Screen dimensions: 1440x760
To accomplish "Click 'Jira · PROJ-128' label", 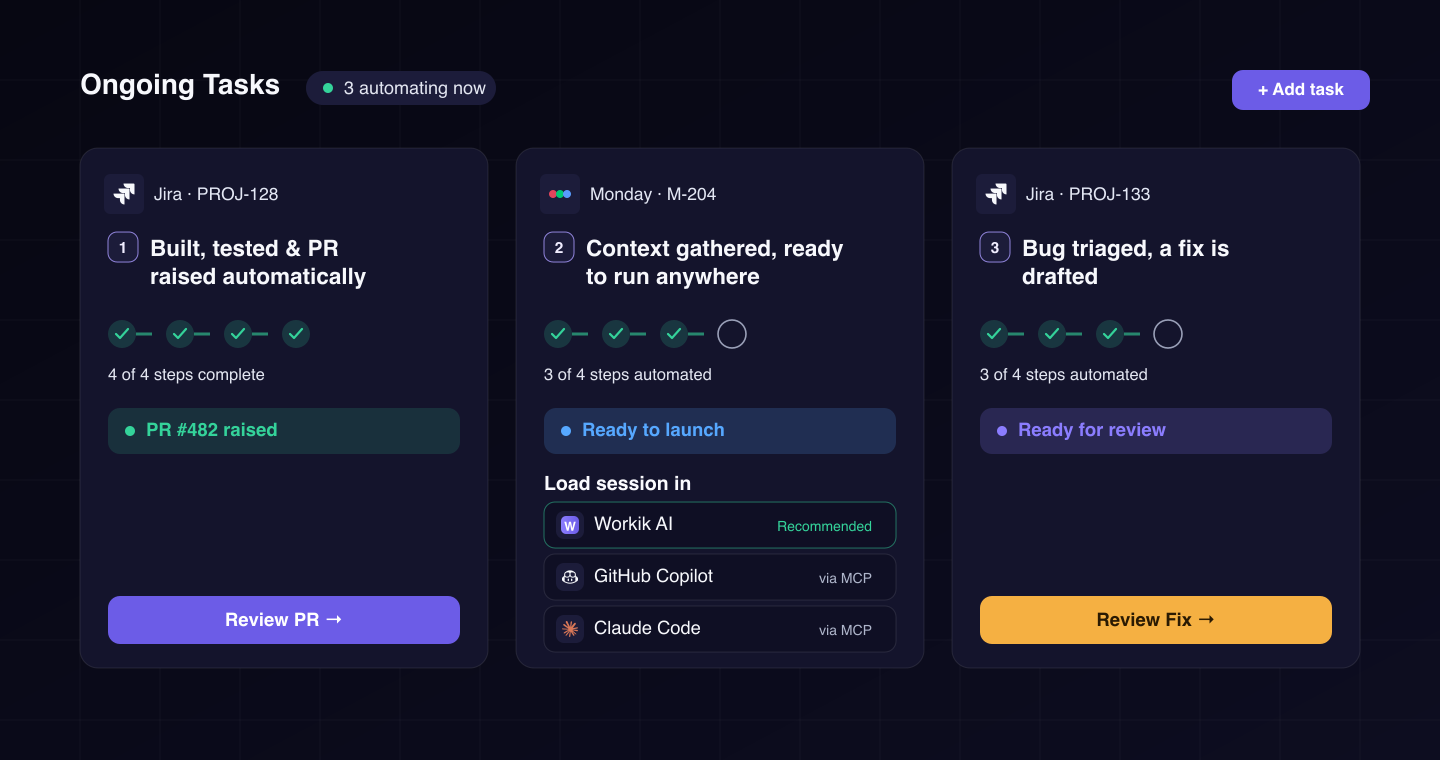I will tap(216, 194).
